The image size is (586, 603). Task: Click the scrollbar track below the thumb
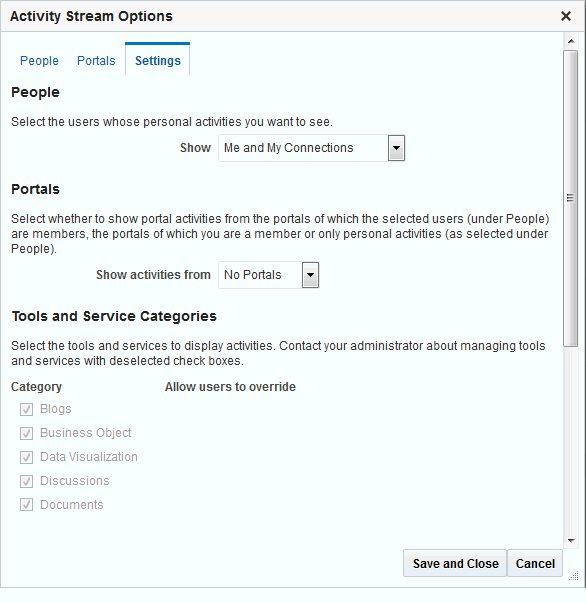click(x=571, y=440)
